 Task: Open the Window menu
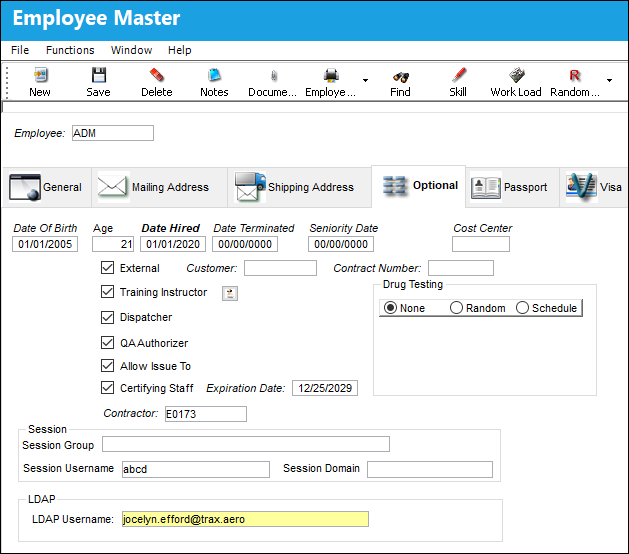click(132, 50)
